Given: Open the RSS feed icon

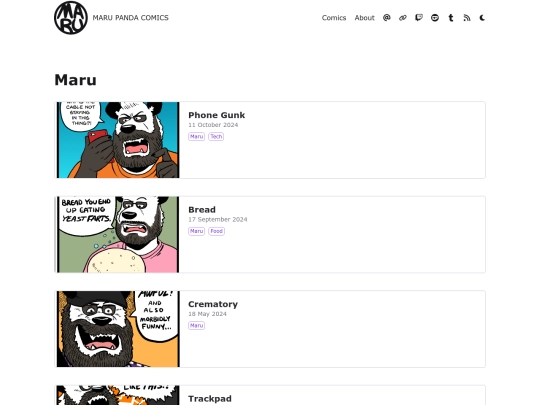Looking at the screenshot, I should (x=467, y=18).
